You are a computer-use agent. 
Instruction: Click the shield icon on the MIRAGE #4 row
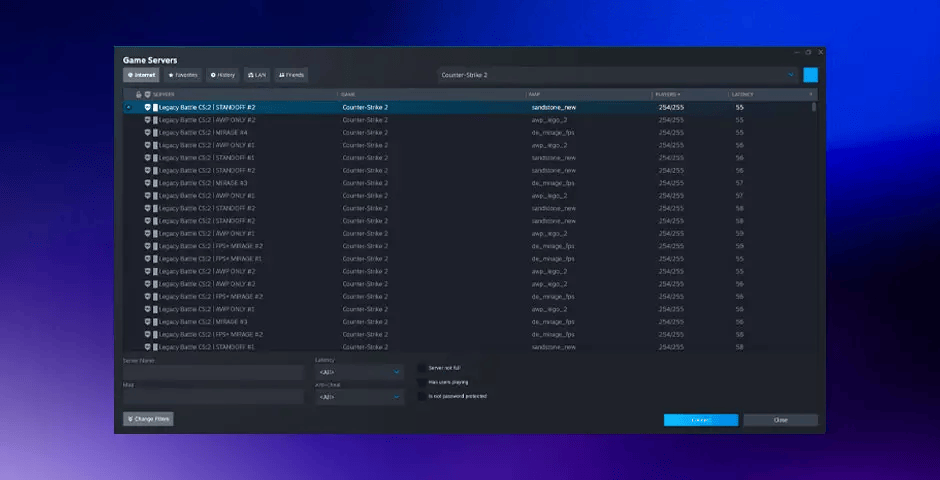(x=147, y=132)
